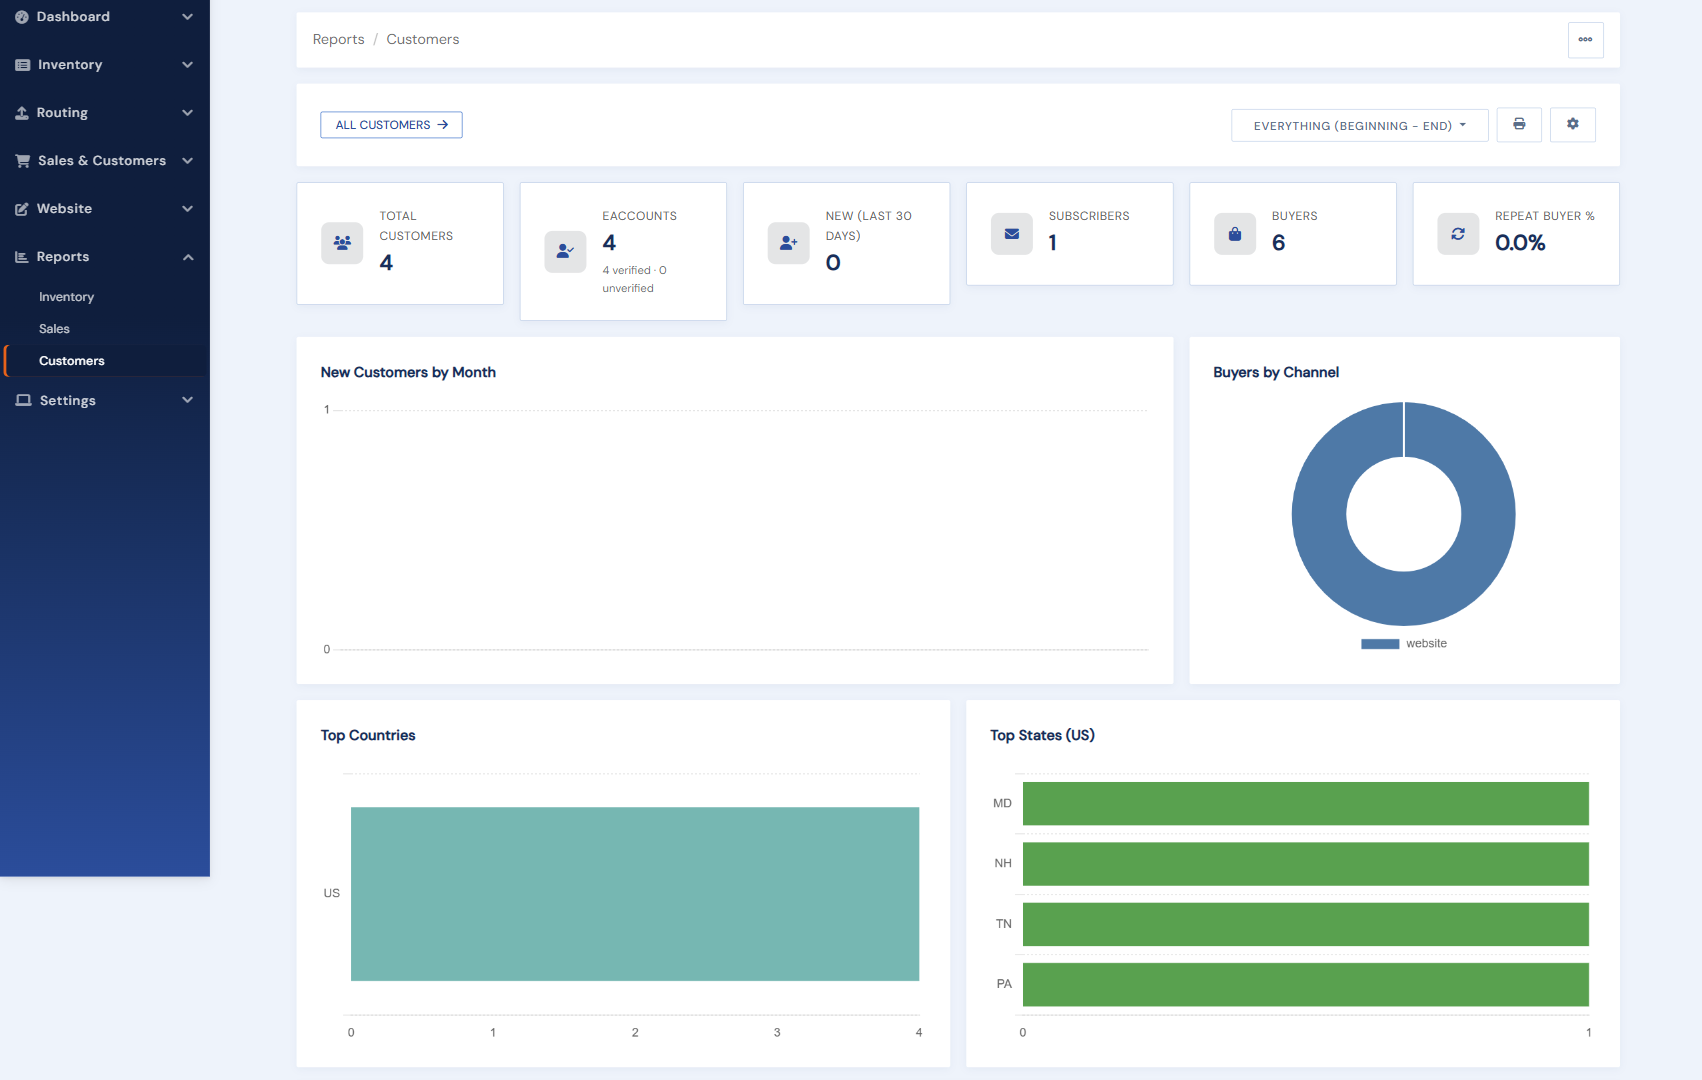Expand the Inventory menu chevron
1702x1080 pixels.
pyautogui.click(x=187, y=65)
